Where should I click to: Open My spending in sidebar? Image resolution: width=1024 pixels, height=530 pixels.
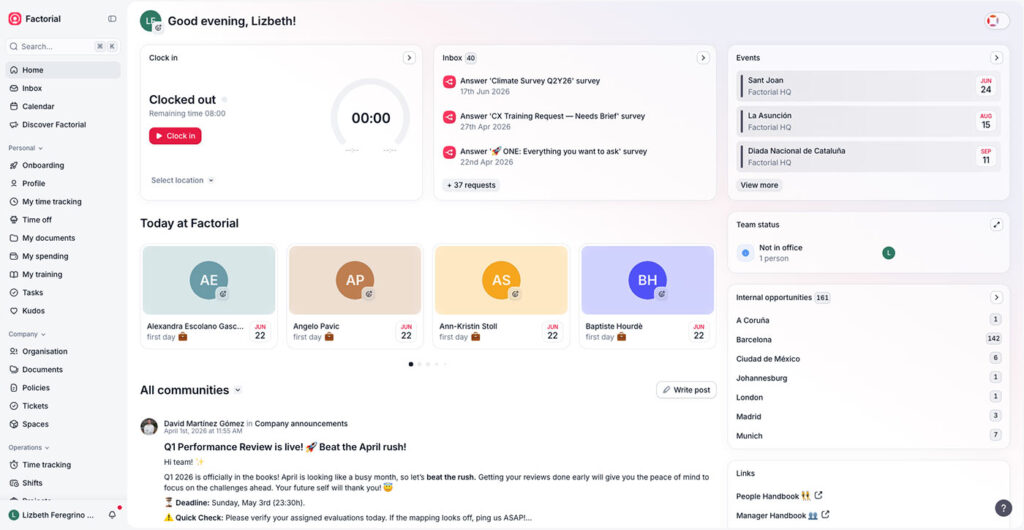click(x=63, y=257)
